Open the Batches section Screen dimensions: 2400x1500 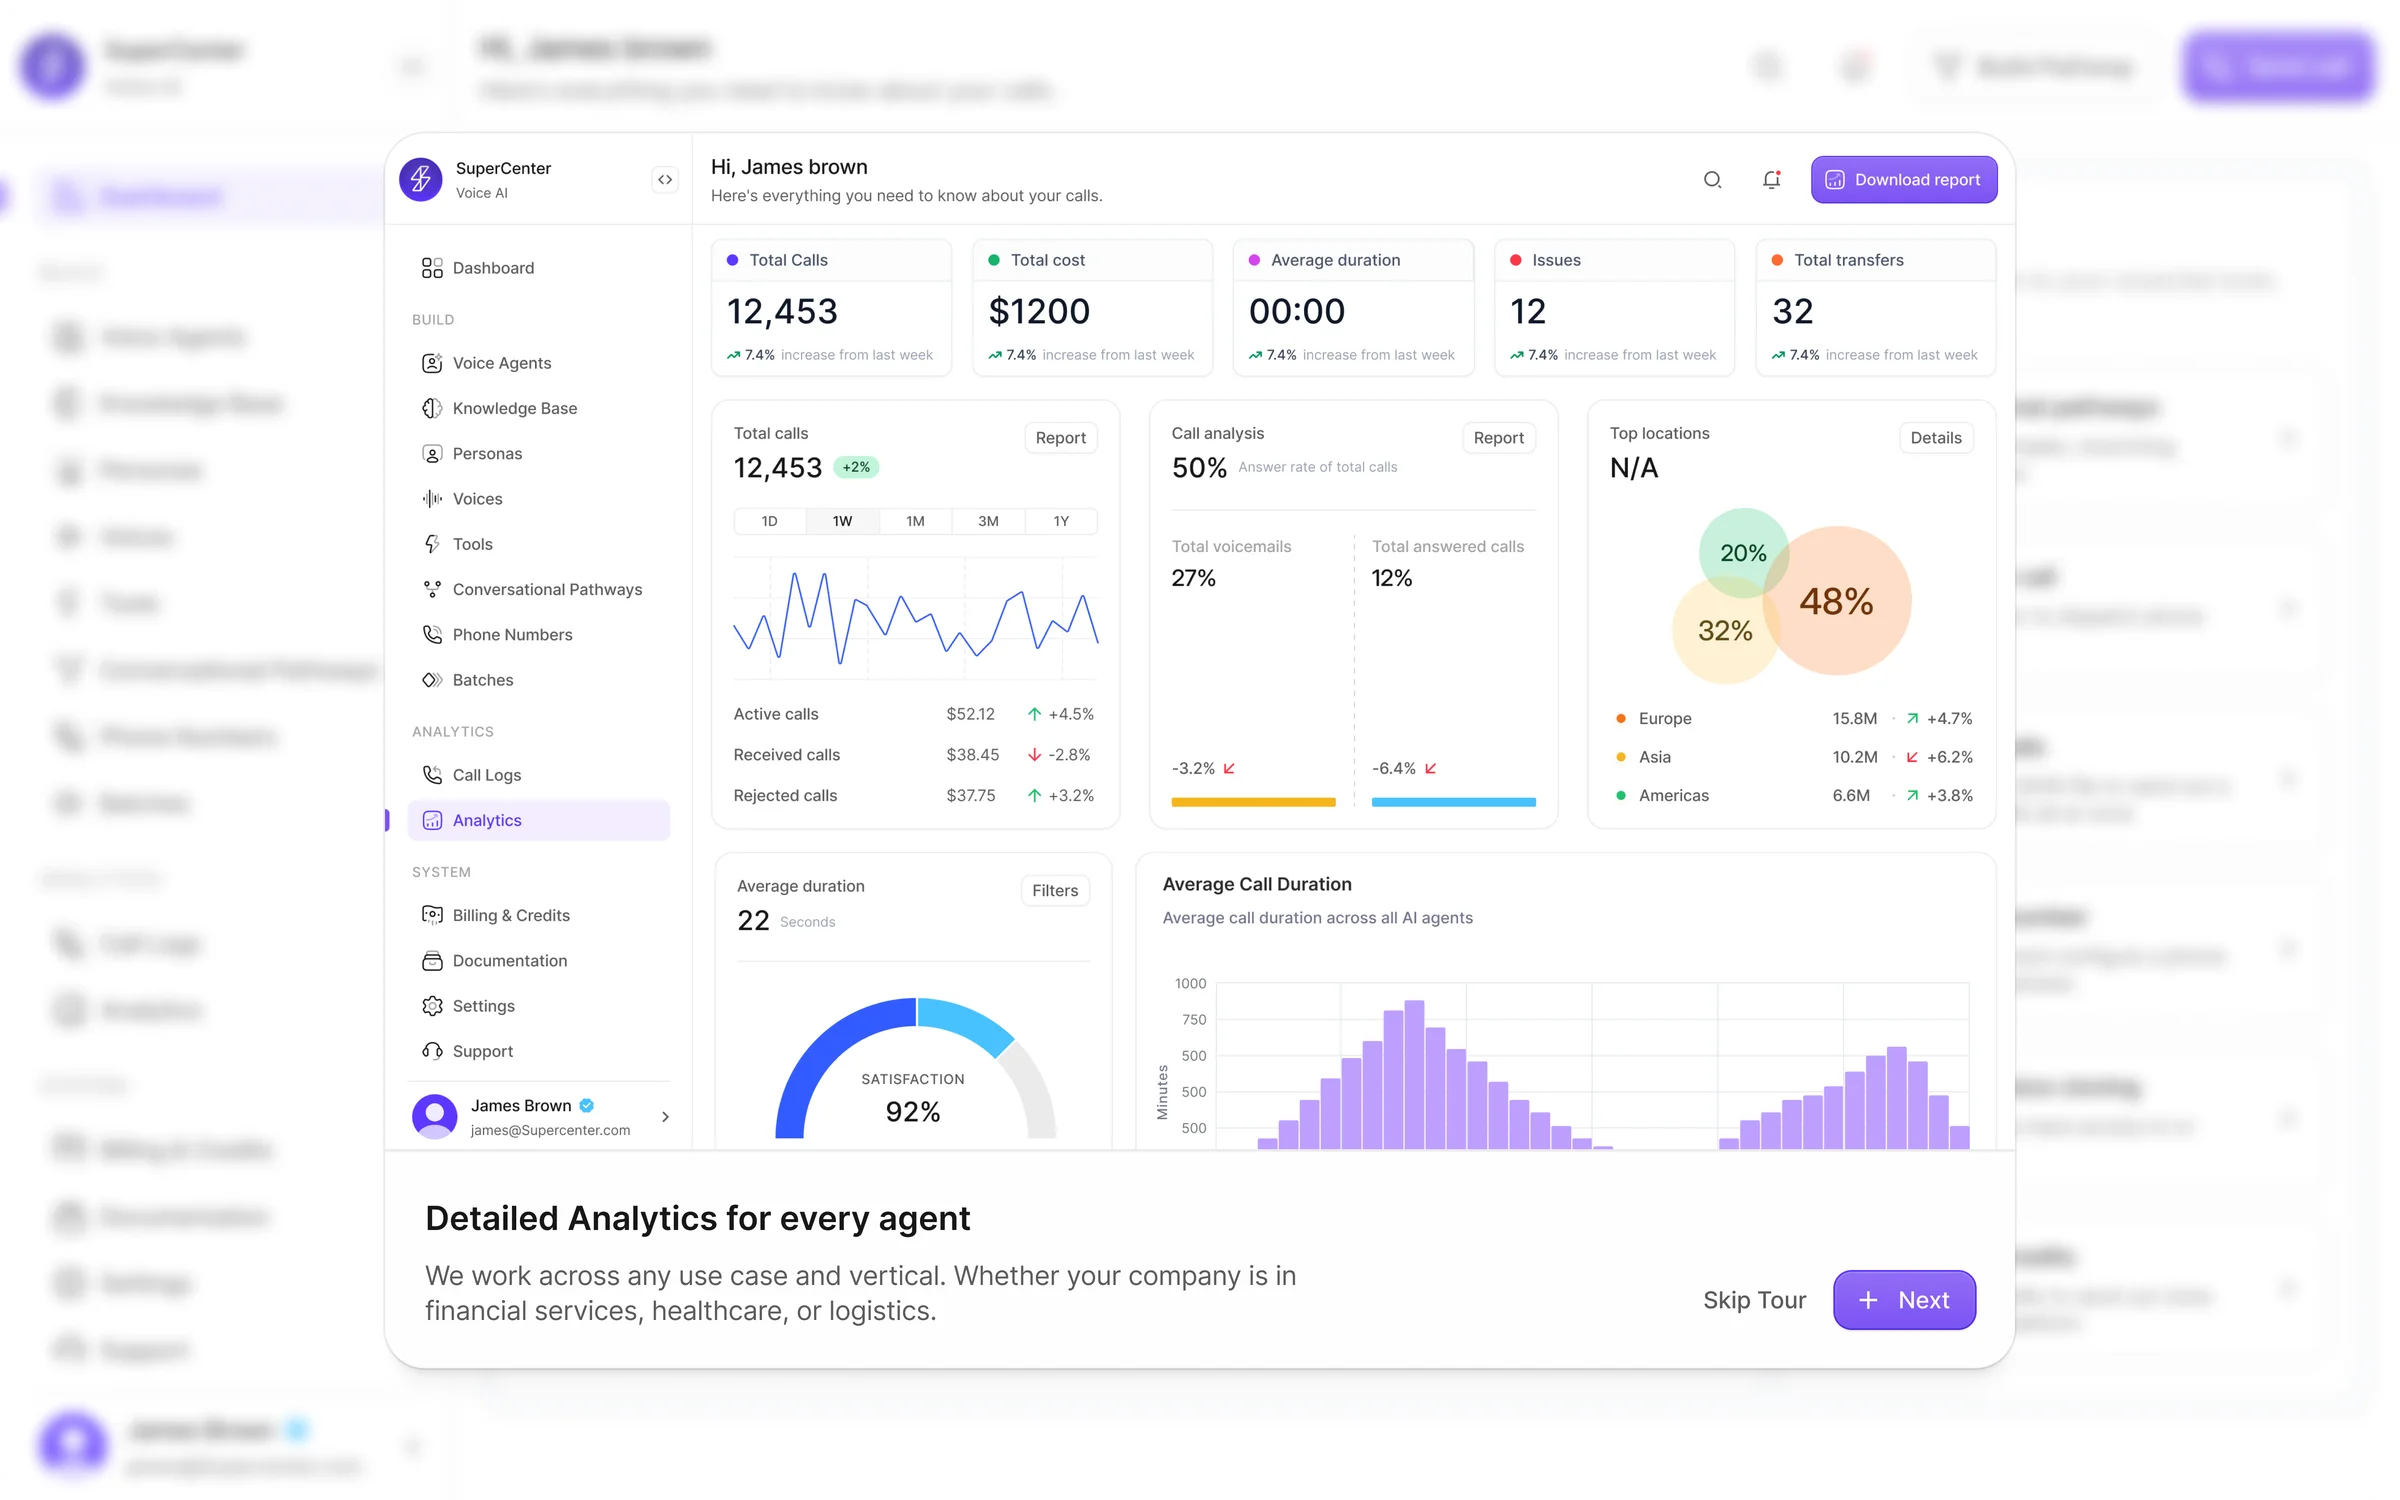tap(482, 680)
